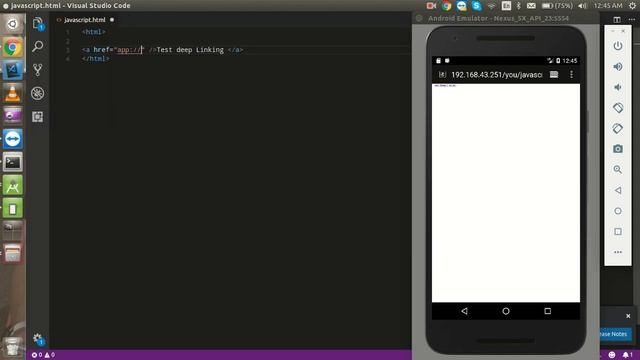The width and height of the screenshot is (640, 360).
Task: Click the clock showing 12:45 AM
Action: [x=608, y=6]
